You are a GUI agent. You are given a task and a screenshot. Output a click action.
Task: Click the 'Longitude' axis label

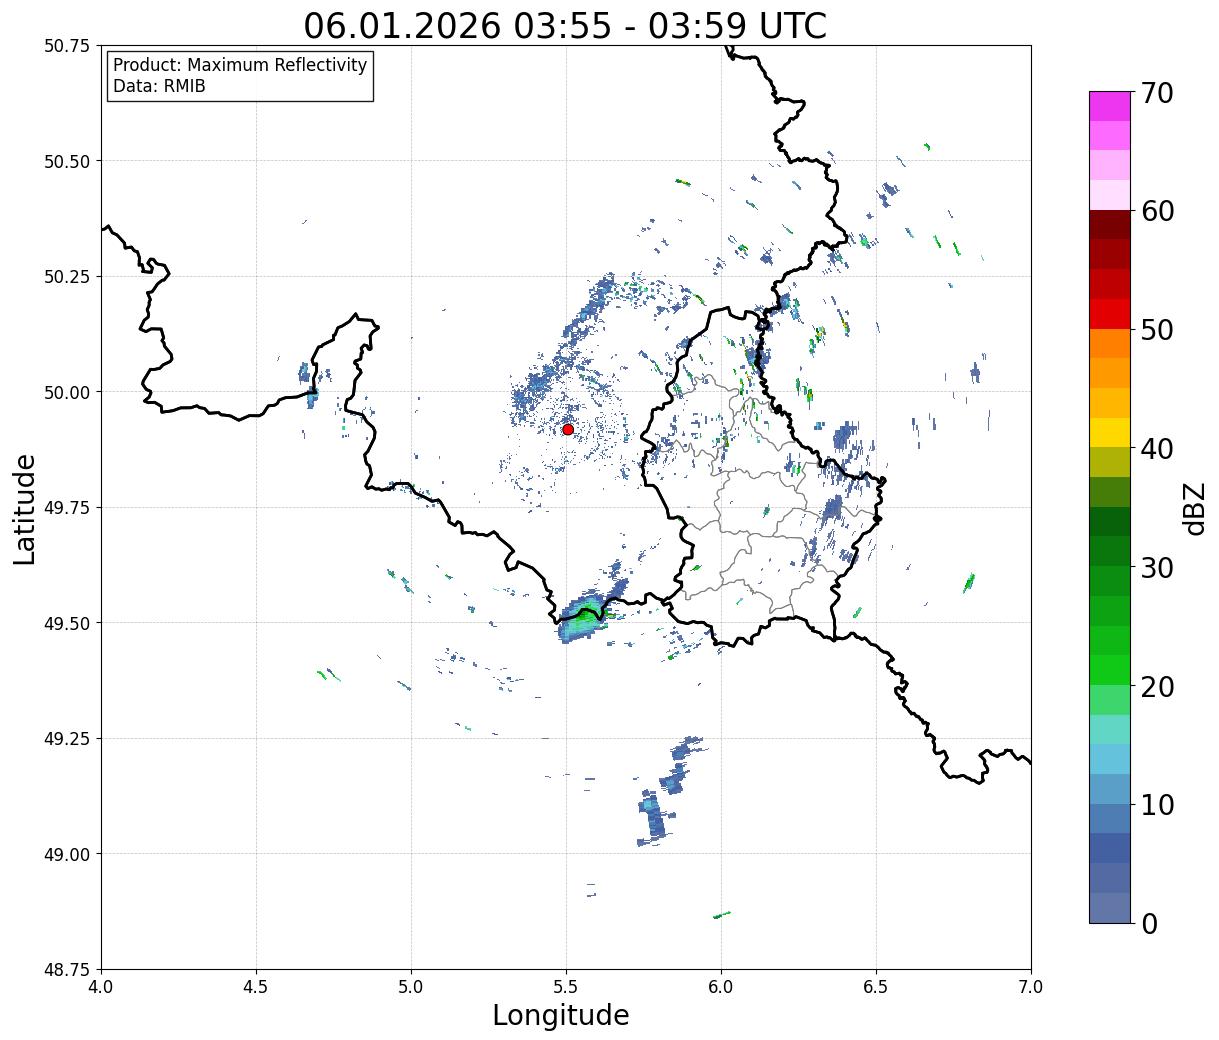pos(560,1015)
